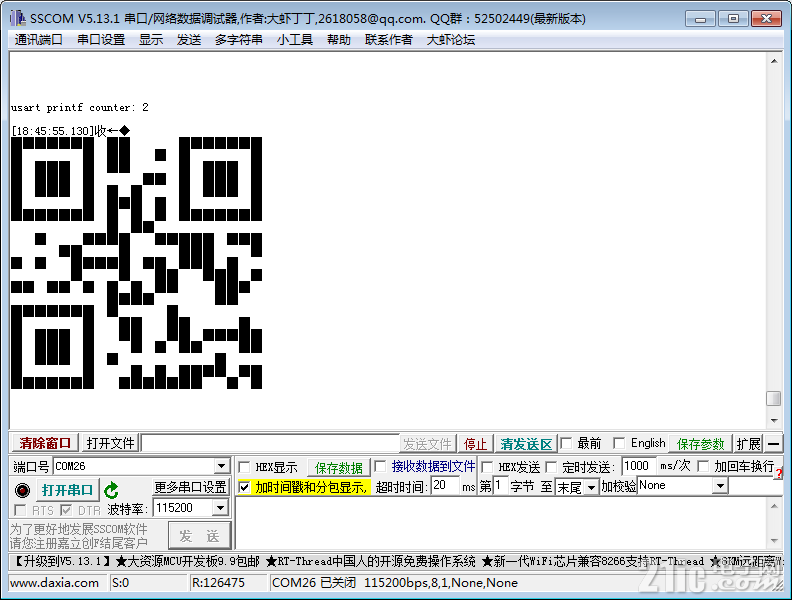Enable 定时发送 checkbox

pyautogui.click(x=552, y=467)
